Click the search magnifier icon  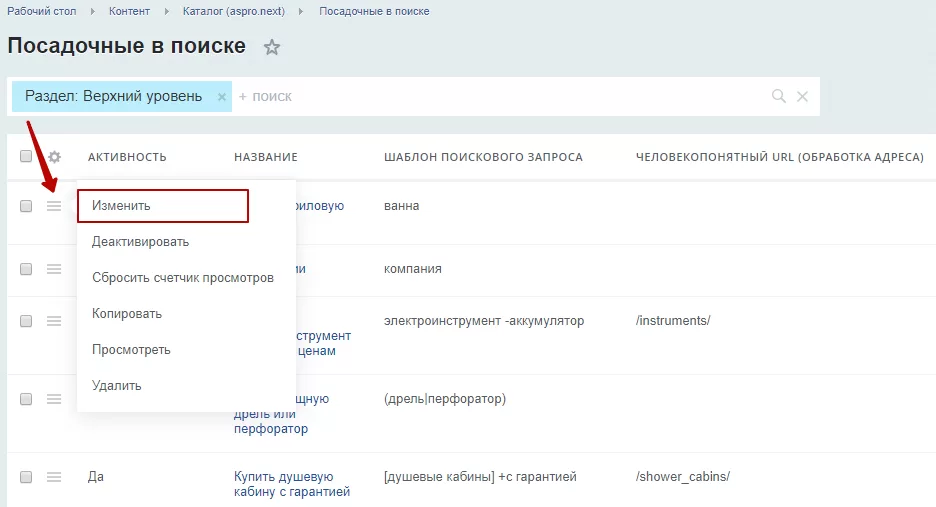[778, 96]
